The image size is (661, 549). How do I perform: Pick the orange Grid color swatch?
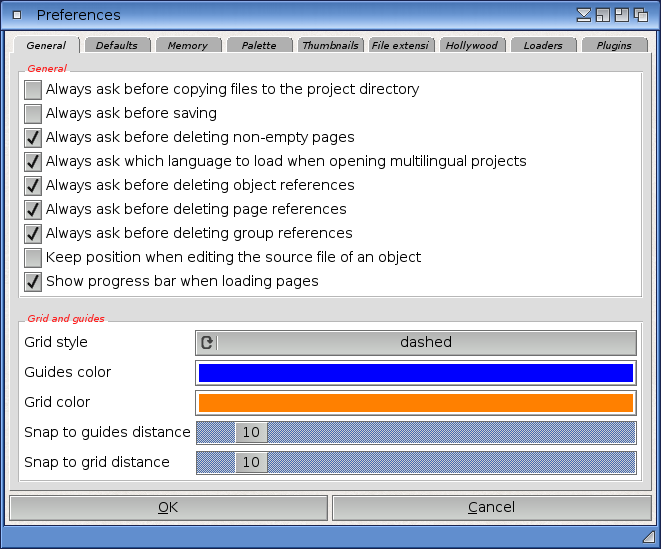(x=416, y=403)
